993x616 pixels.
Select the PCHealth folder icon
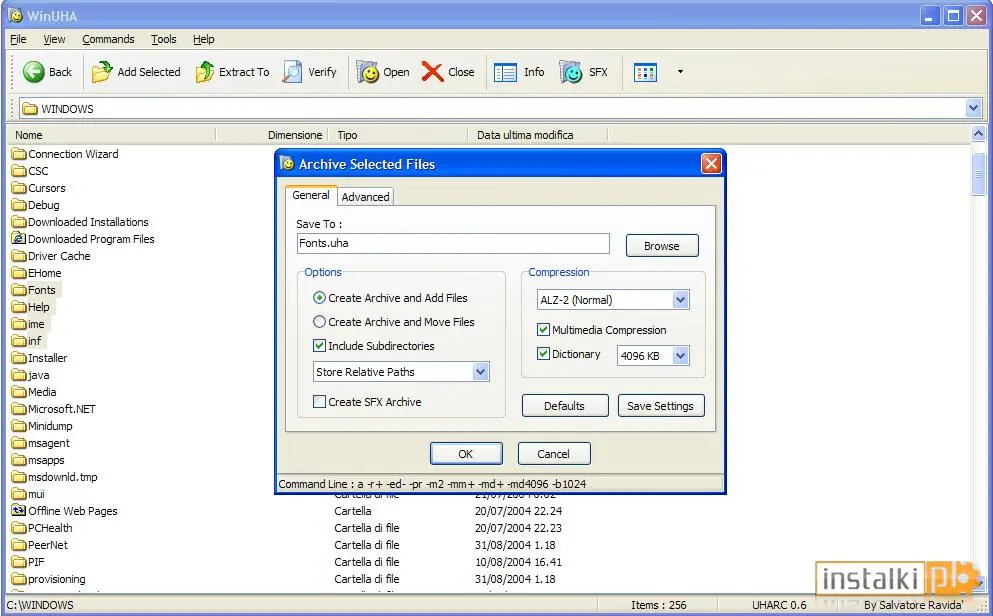[x=19, y=528]
